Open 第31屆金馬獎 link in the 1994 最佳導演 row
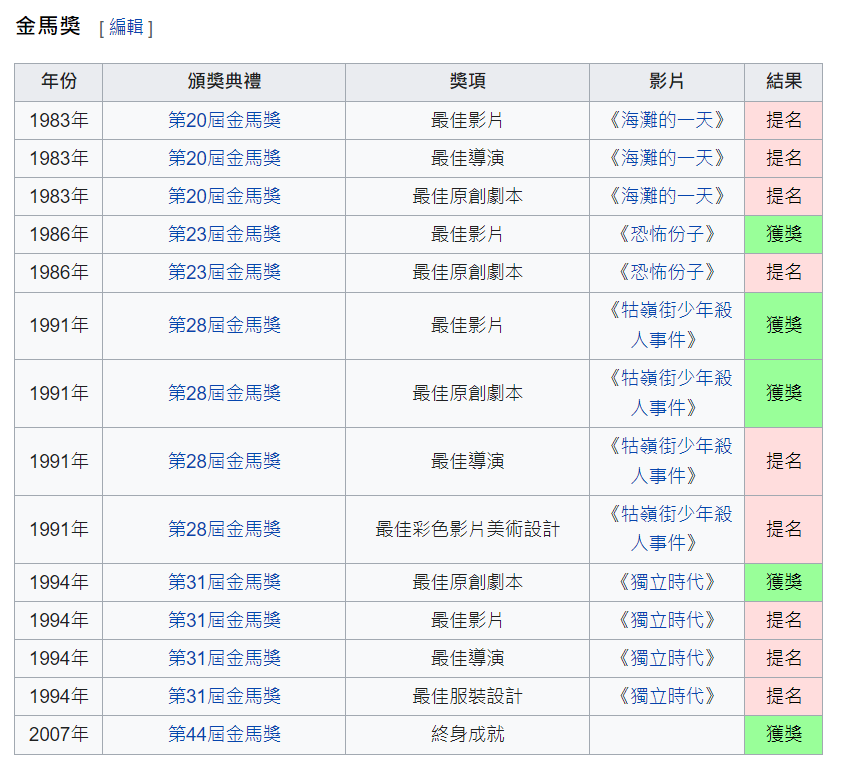The height and width of the screenshot is (773, 851). pyautogui.click(x=224, y=658)
